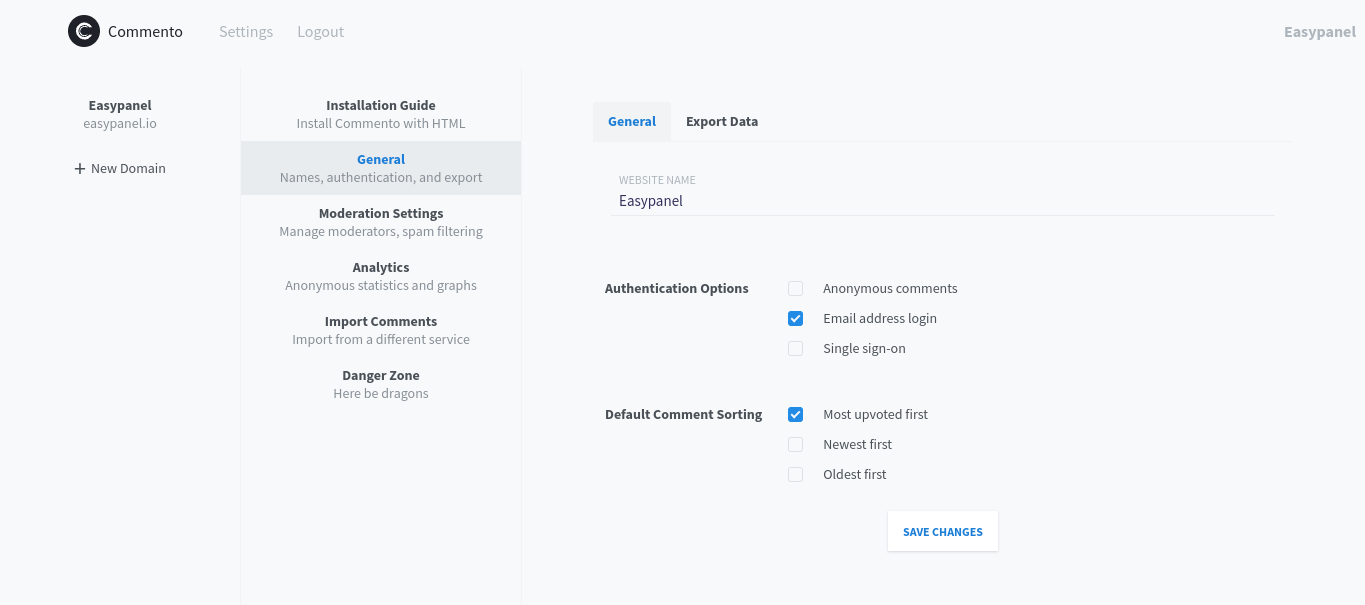Image resolution: width=1365 pixels, height=605 pixels.
Task: Open the Analytics section
Action: pyautogui.click(x=380, y=276)
